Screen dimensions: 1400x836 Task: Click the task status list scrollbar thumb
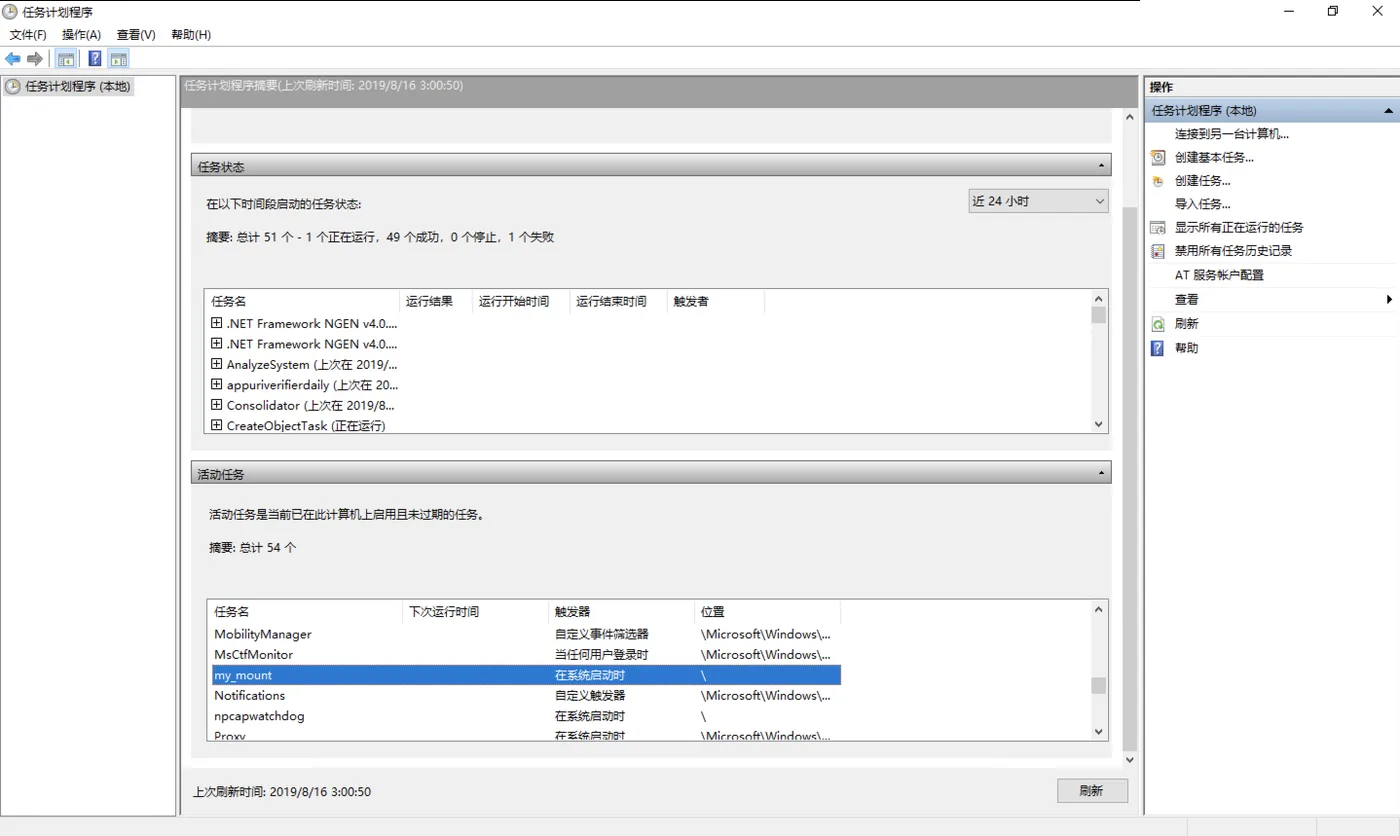point(1099,315)
